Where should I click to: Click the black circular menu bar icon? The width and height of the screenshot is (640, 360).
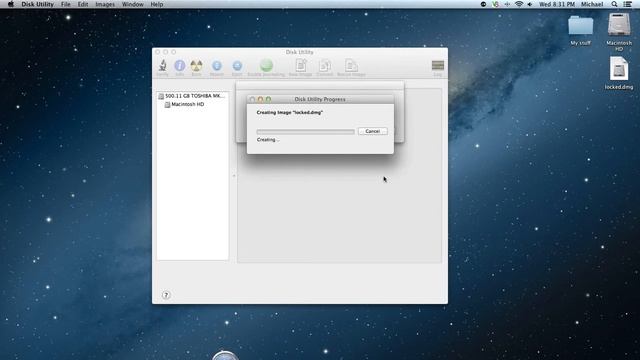(483, 4)
